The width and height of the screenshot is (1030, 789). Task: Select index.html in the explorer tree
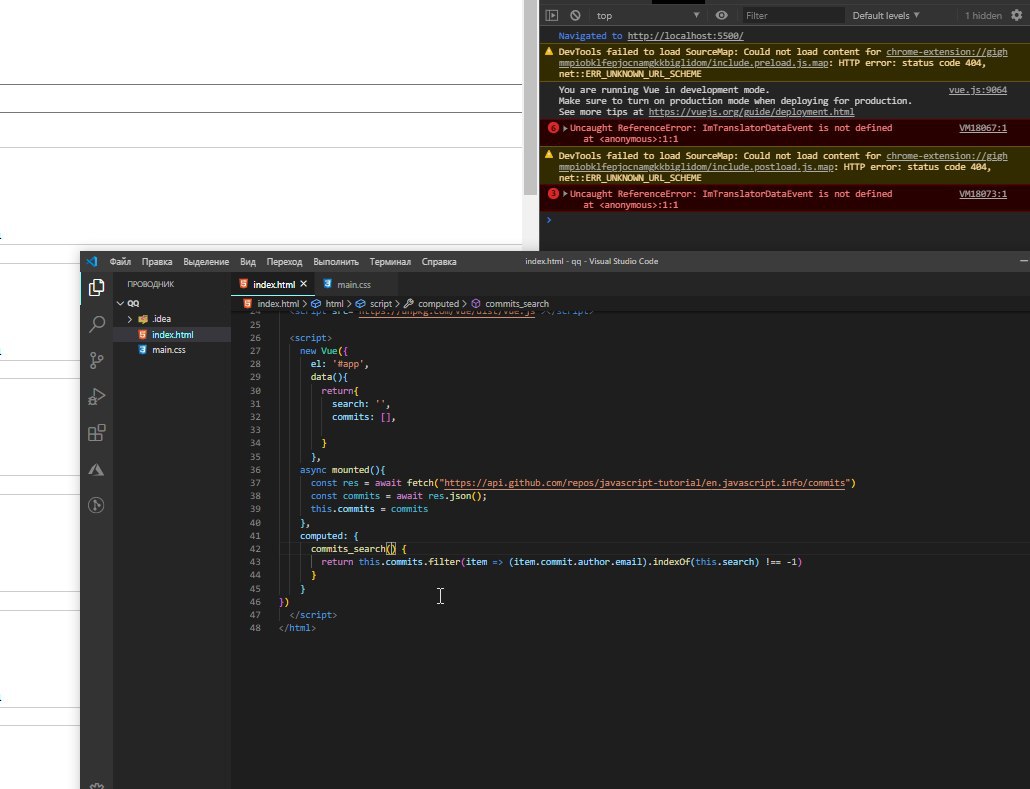point(172,334)
